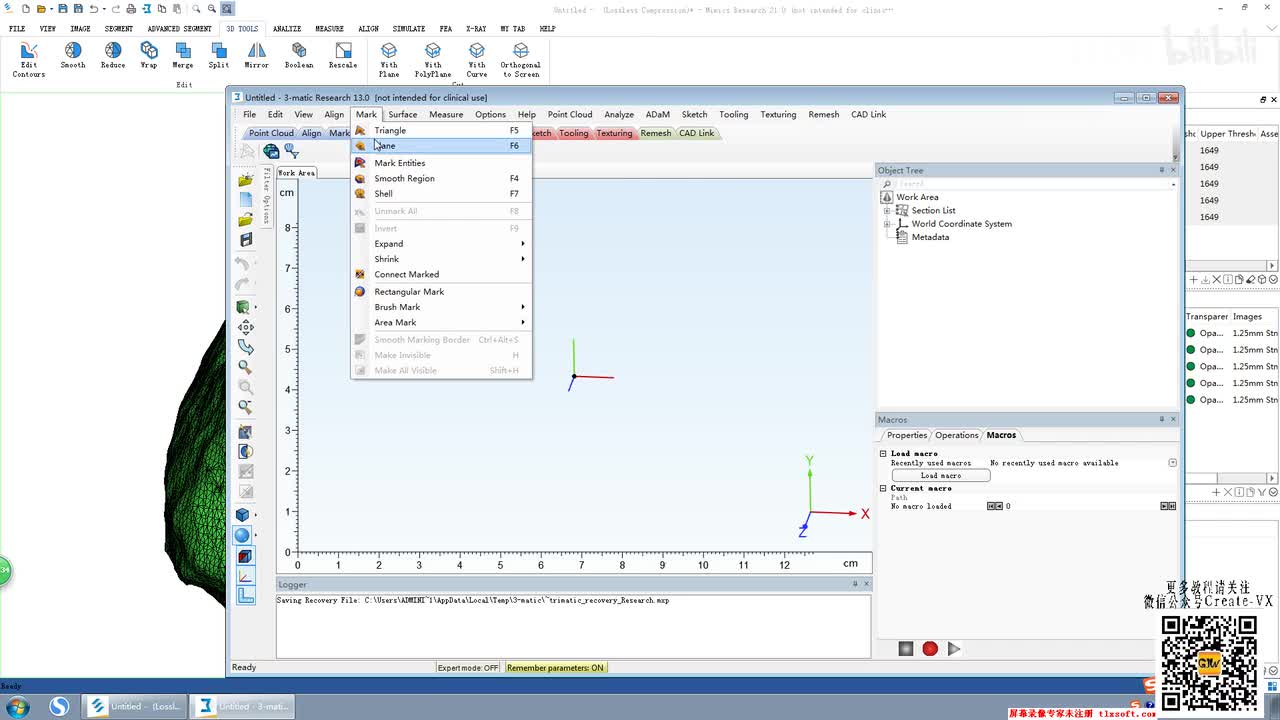Select Cut With PolyPlane tool in Mimics

click(433, 60)
